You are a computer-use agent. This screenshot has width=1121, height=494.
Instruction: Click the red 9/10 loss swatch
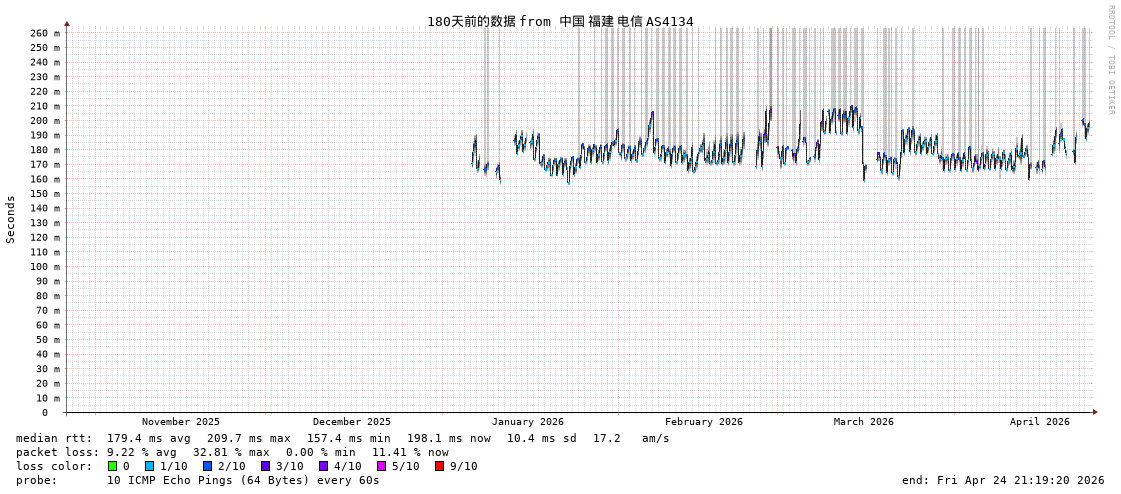tap(440, 466)
